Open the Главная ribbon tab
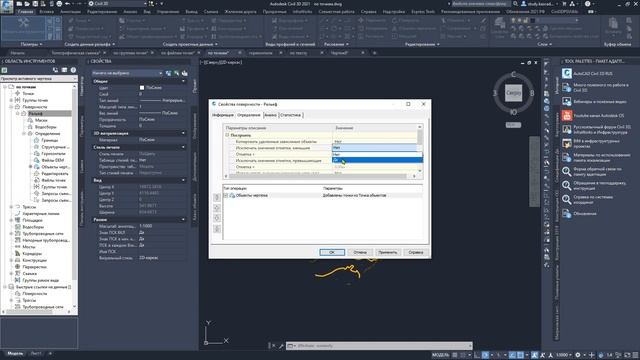 pyautogui.click(x=25, y=12)
